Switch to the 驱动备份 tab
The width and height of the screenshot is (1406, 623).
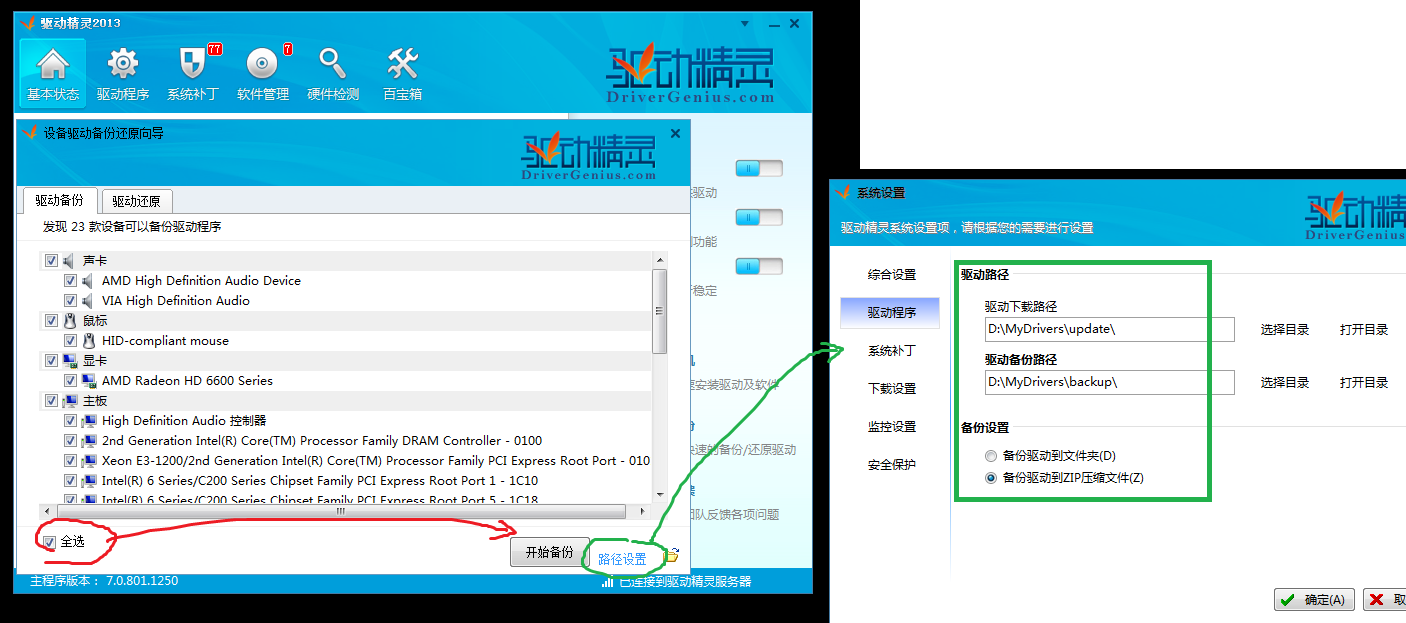click(60, 200)
